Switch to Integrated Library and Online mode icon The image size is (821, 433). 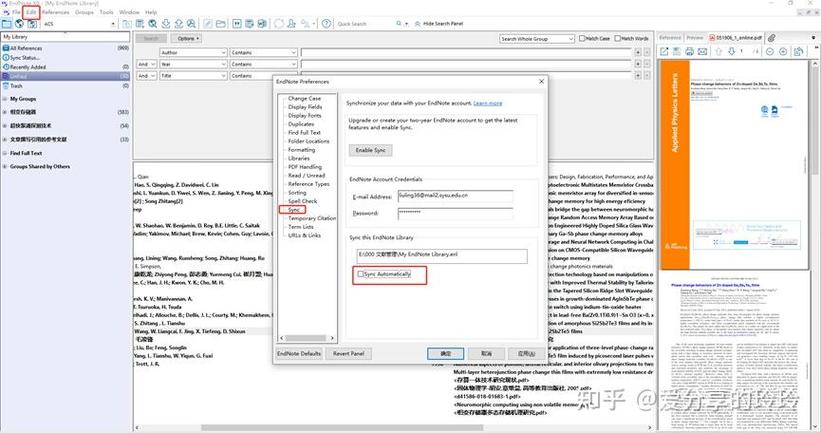pos(32,24)
